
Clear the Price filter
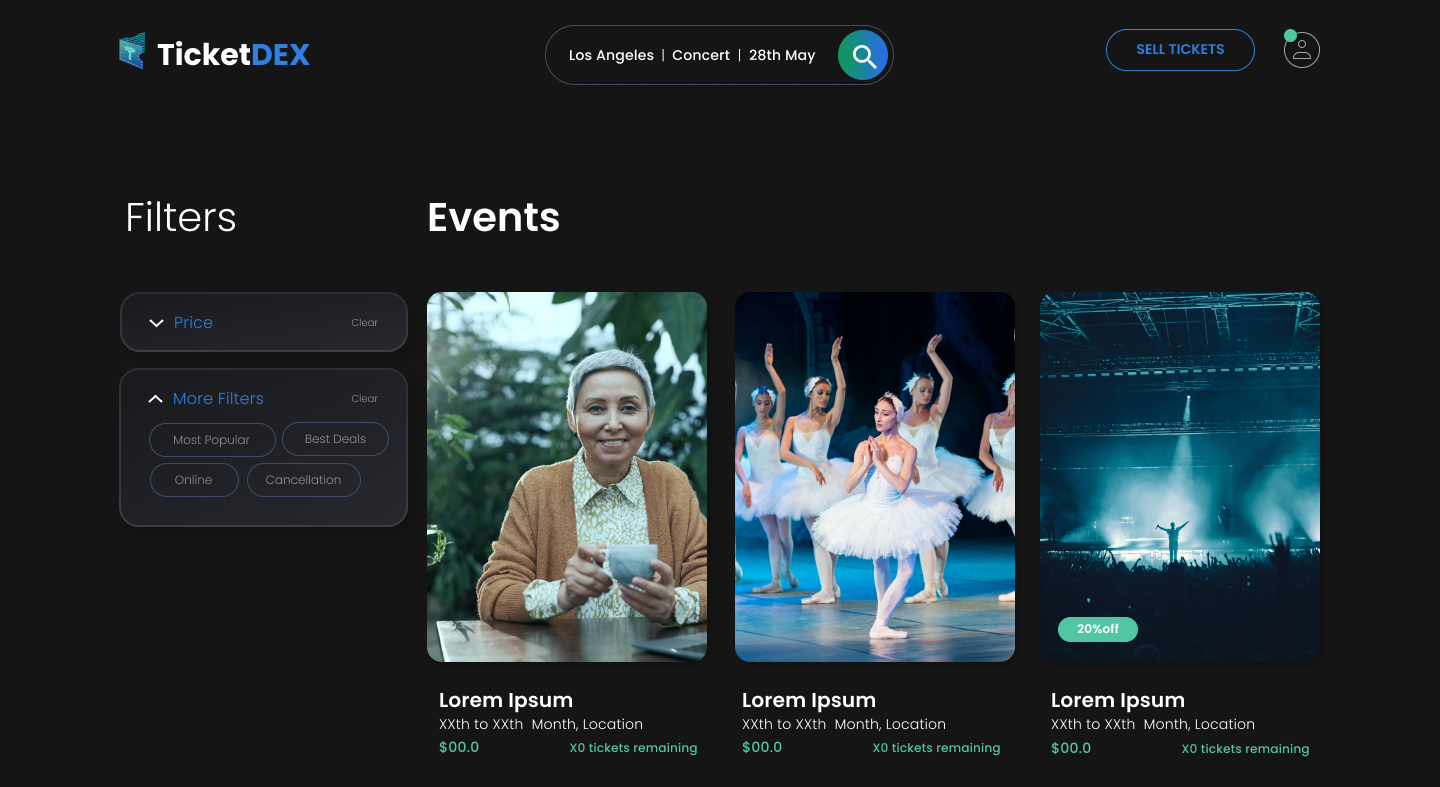tap(364, 322)
